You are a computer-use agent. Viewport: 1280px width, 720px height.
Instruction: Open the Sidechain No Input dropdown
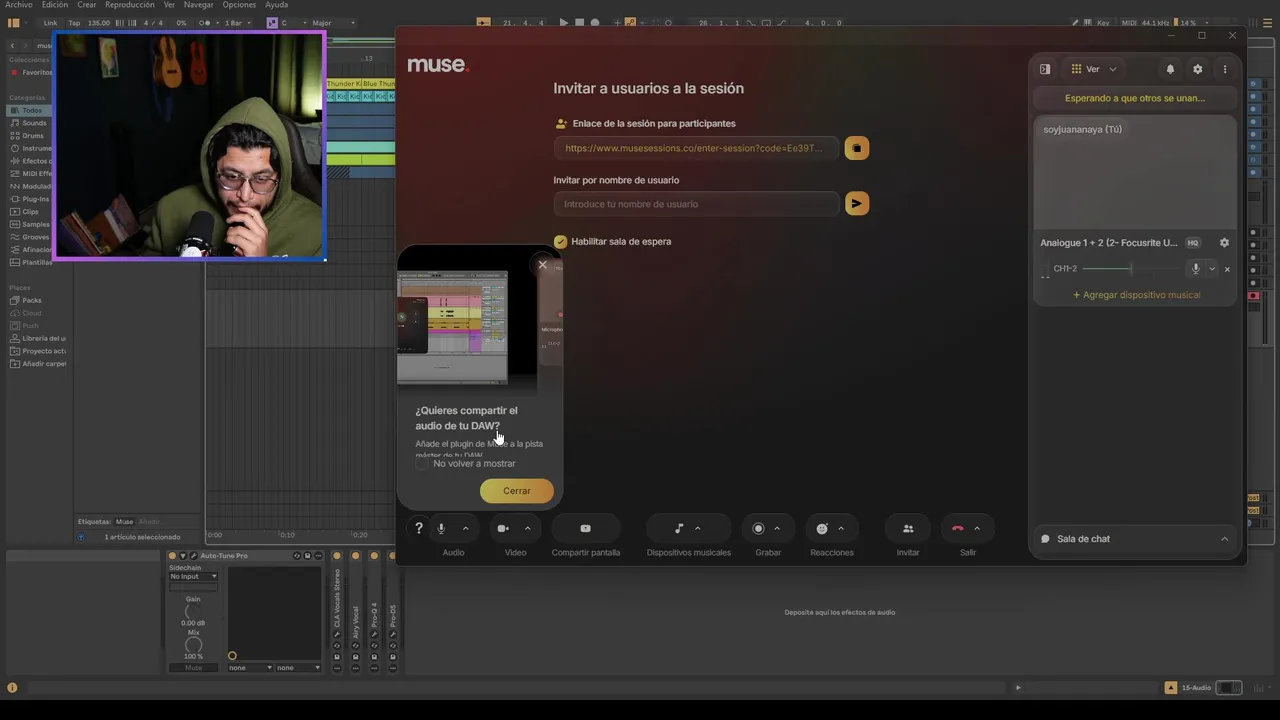tap(193, 576)
